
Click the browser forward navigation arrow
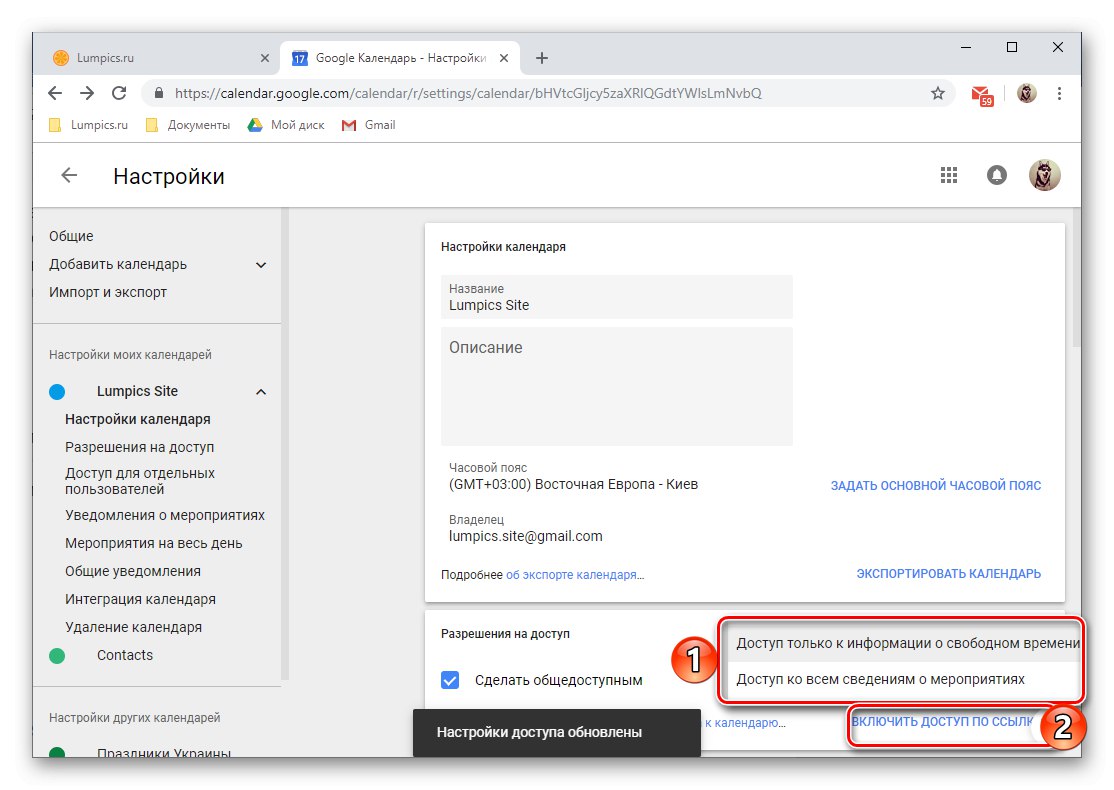(x=87, y=92)
